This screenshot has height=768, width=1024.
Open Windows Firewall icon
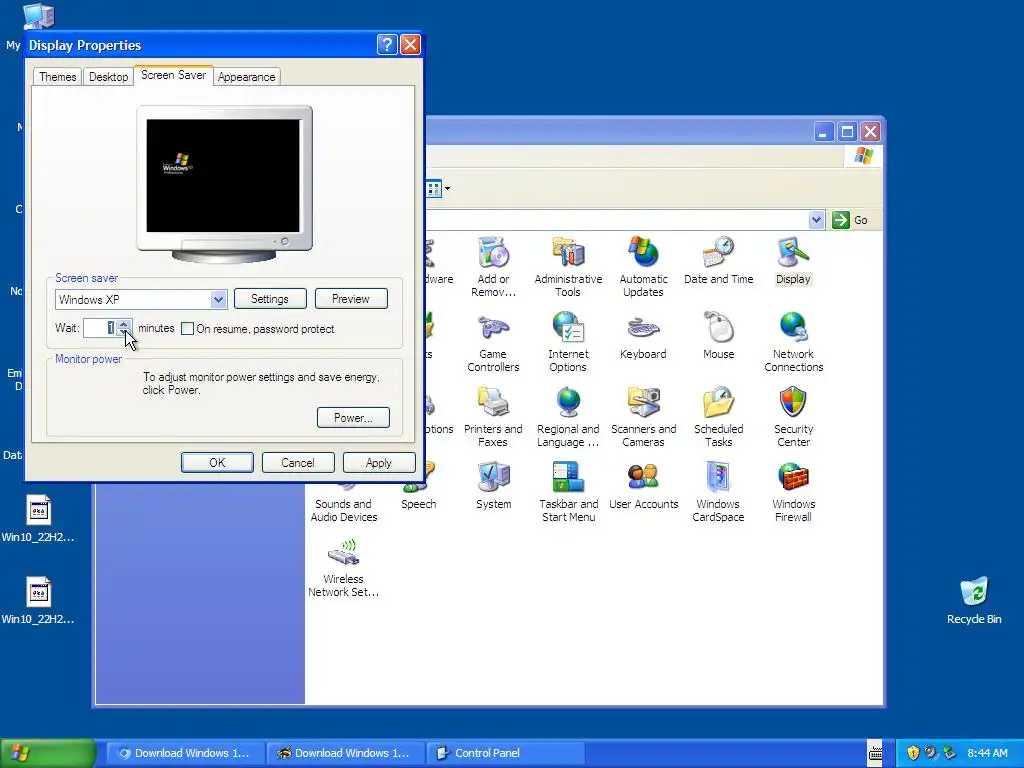[793, 492]
